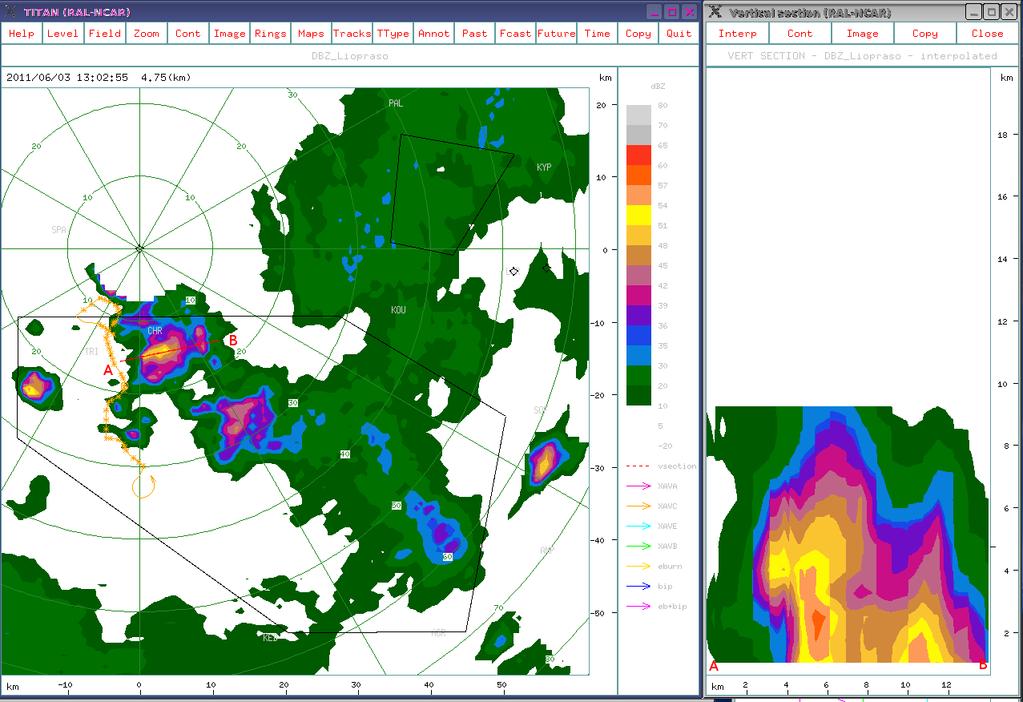Click the Vertical section window X icon
The height and width of the screenshot is (702, 1023).
[x=716, y=12]
